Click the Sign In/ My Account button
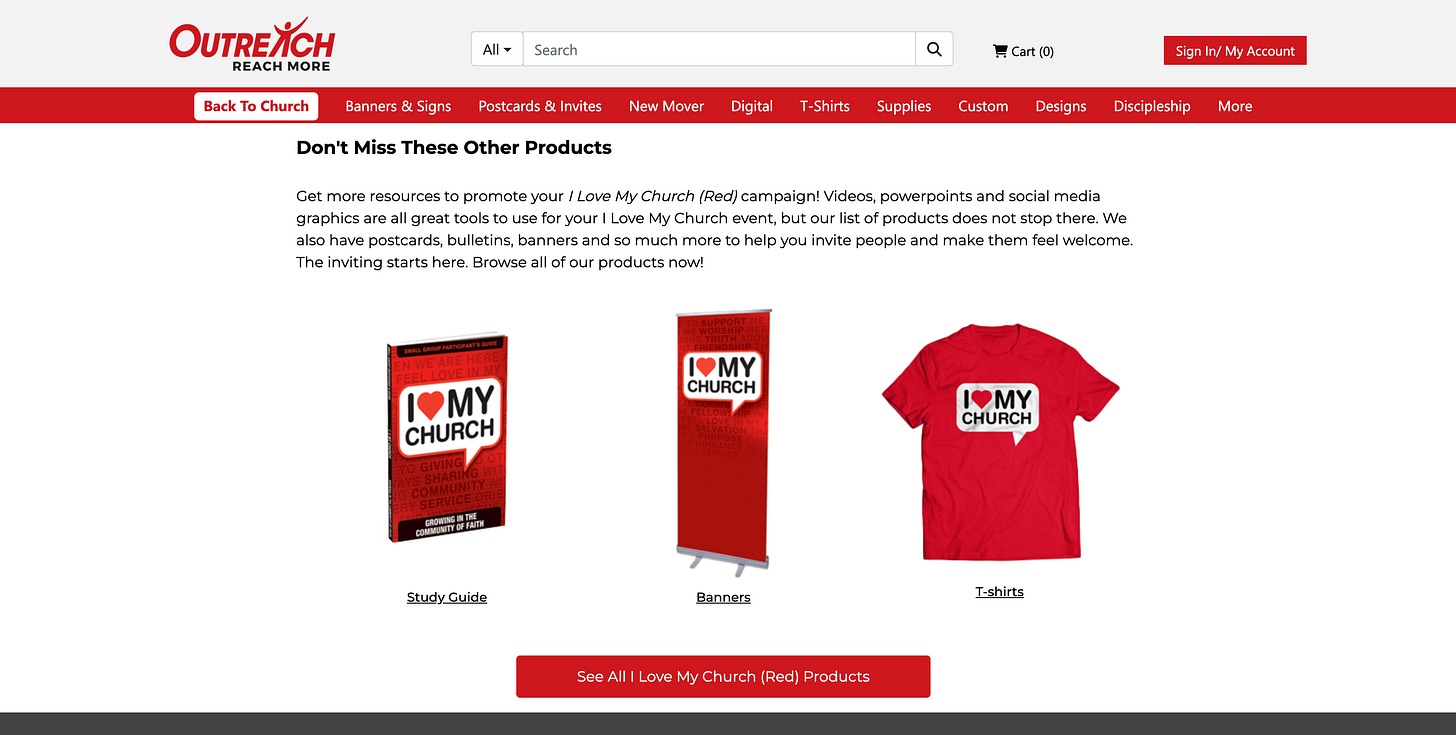 [x=1235, y=51]
